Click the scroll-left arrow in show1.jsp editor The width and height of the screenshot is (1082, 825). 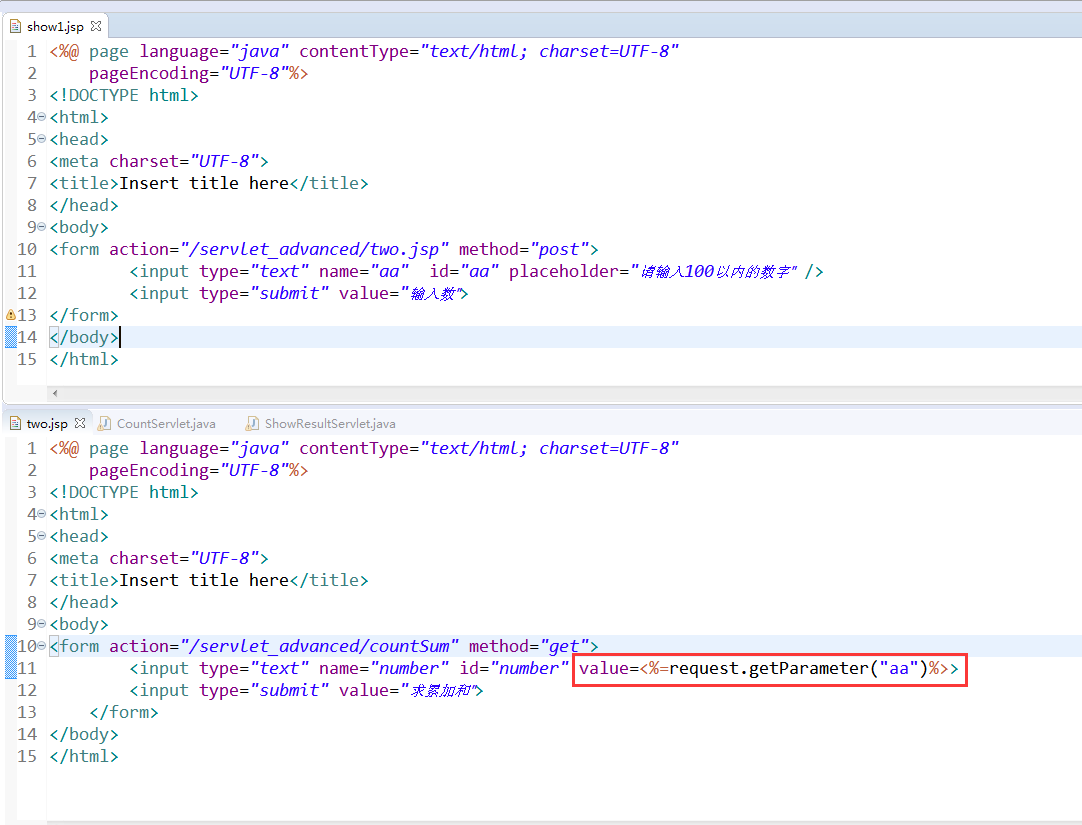[x=55, y=393]
